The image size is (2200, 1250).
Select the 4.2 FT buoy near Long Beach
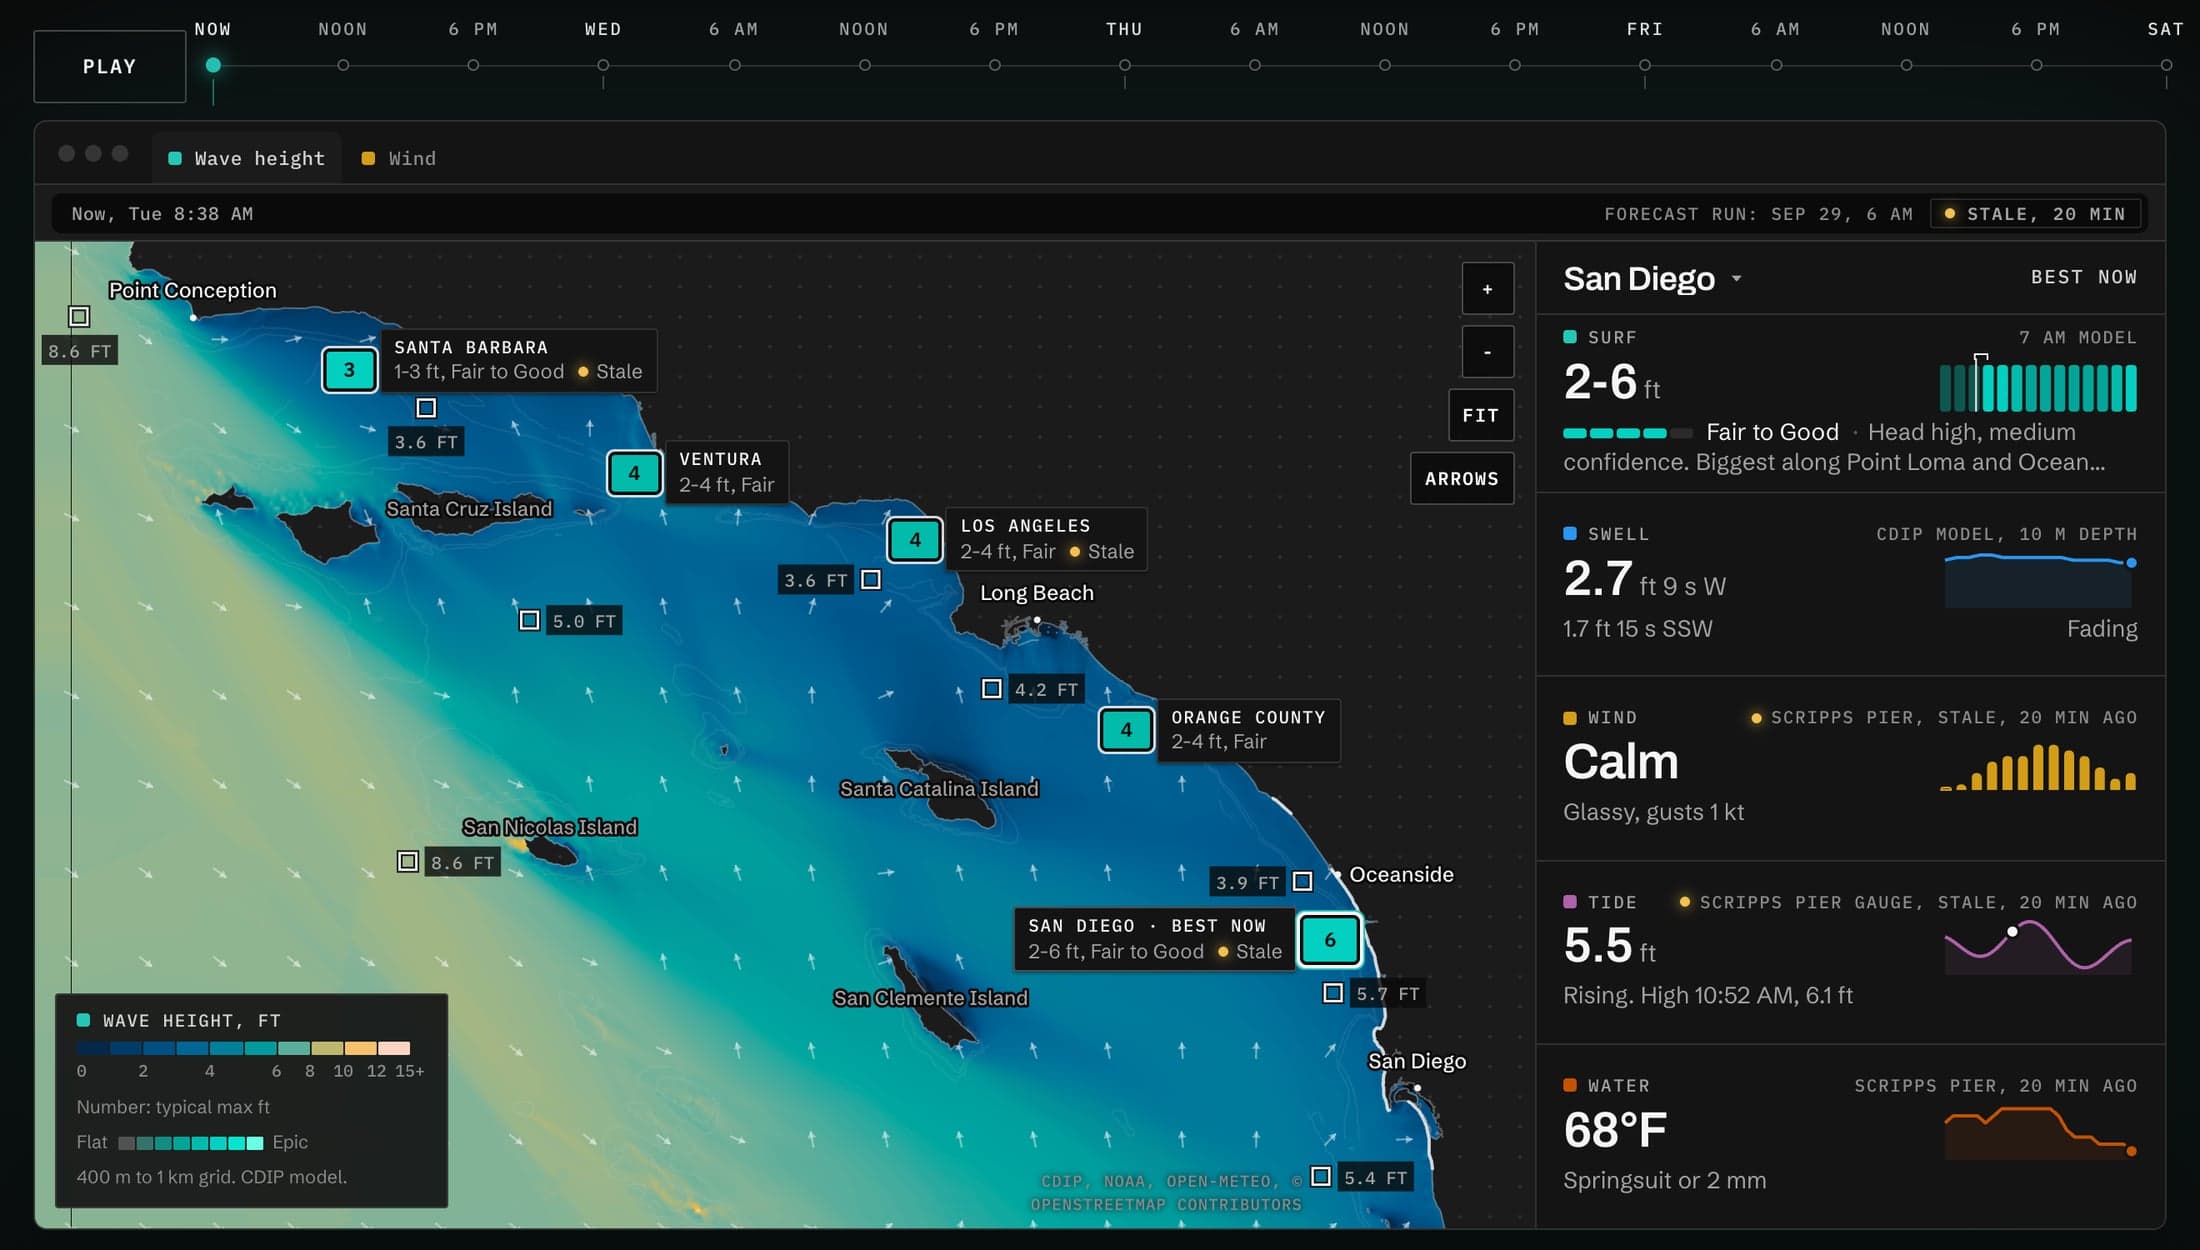click(x=991, y=689)
